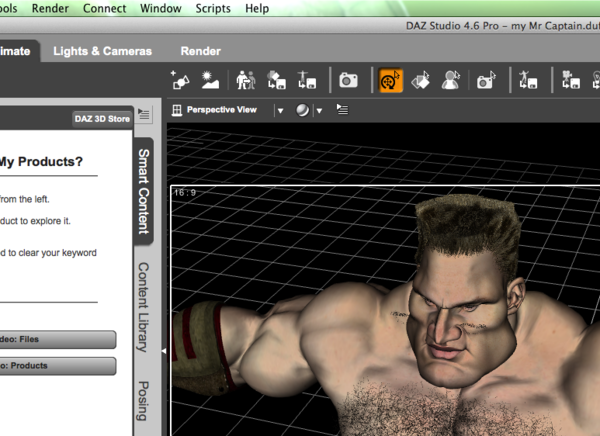The image size is (600, 436).
Task: Select the highlighted orange node selection tool
Action: coord(391,80)
